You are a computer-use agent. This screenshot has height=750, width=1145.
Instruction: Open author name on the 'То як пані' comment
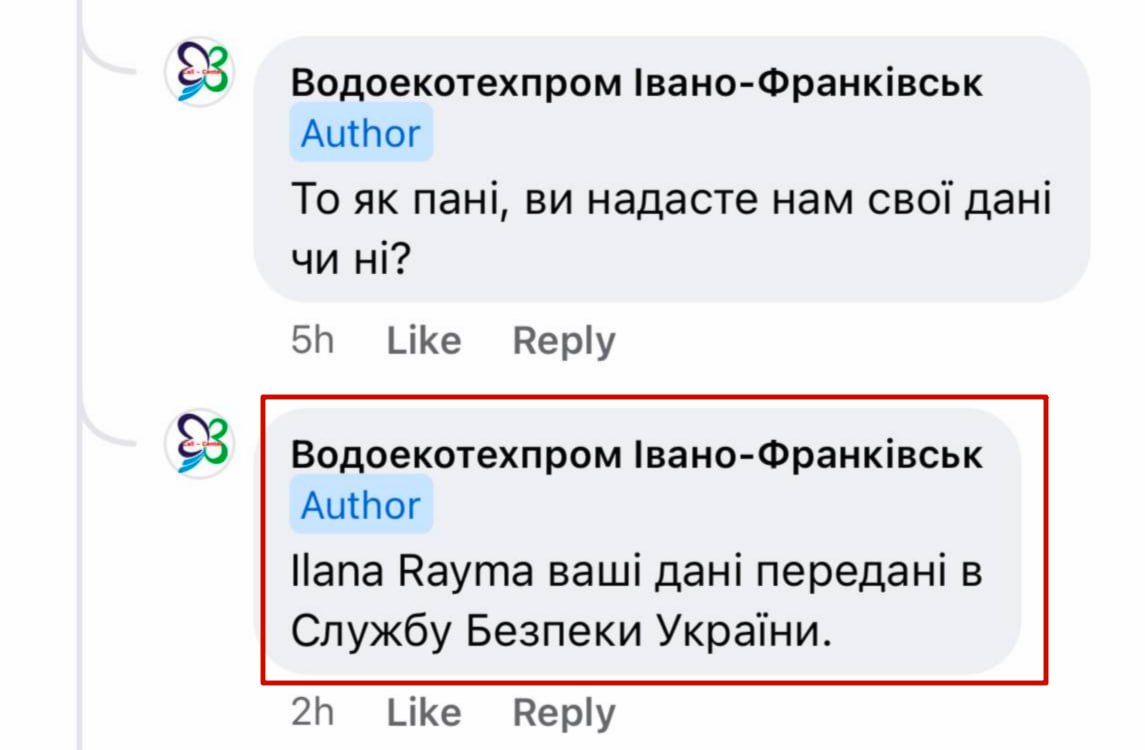[636, 84]
